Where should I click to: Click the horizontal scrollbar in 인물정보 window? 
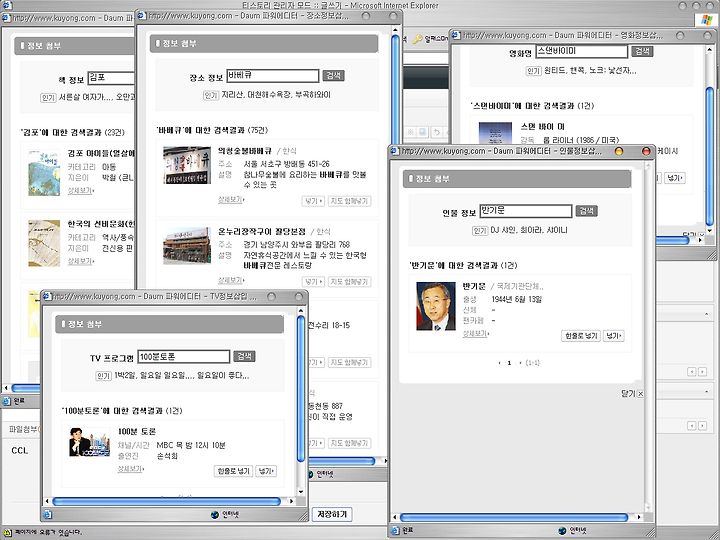point(514,517)
